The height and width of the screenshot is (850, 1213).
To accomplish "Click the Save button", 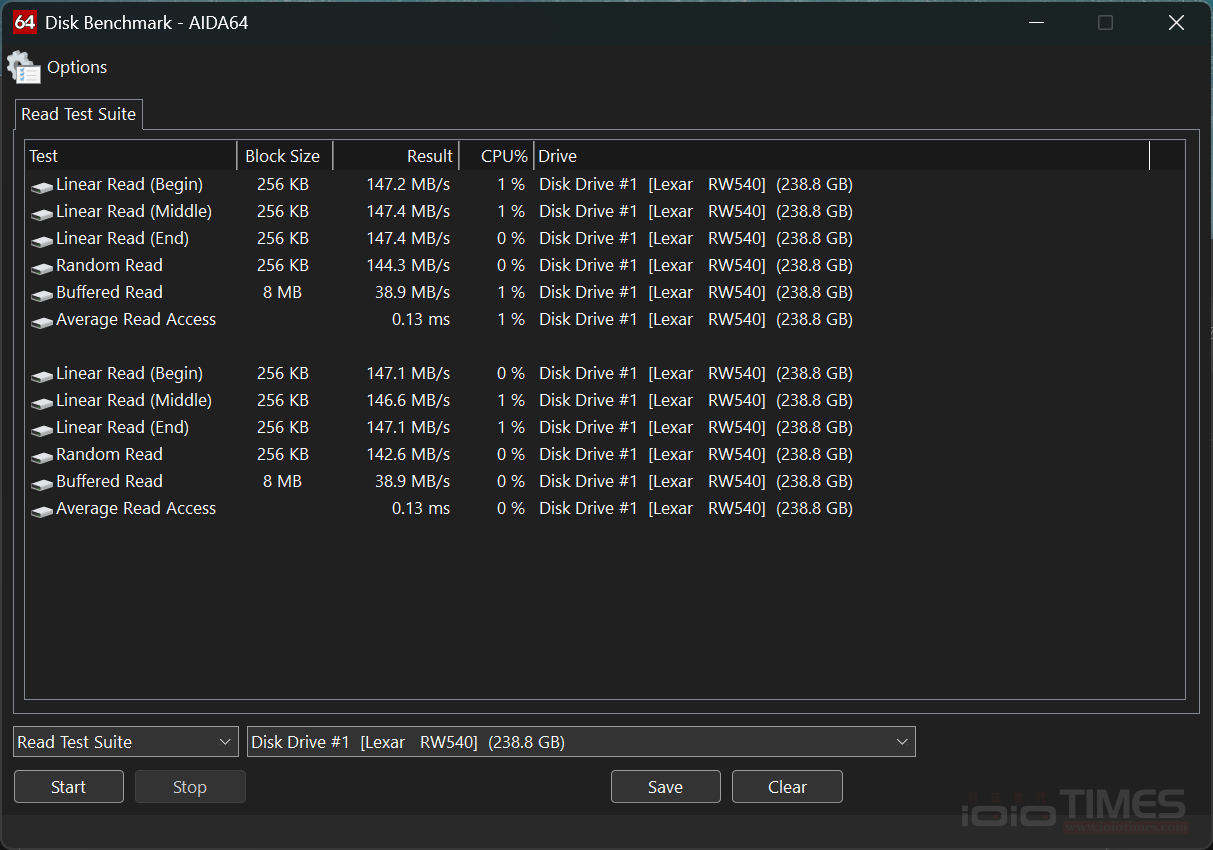I will (x=666, y=787).
